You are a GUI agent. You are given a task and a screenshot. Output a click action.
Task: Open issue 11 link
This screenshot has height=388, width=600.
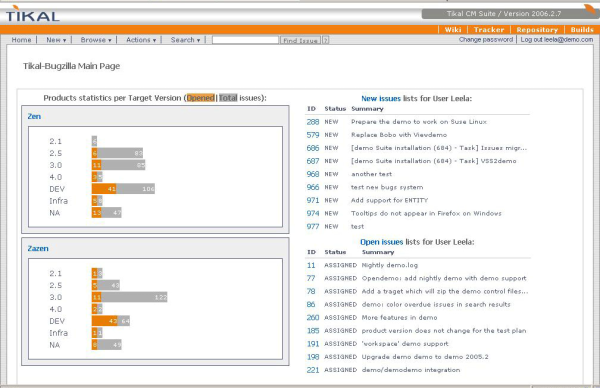click(311, 265)
